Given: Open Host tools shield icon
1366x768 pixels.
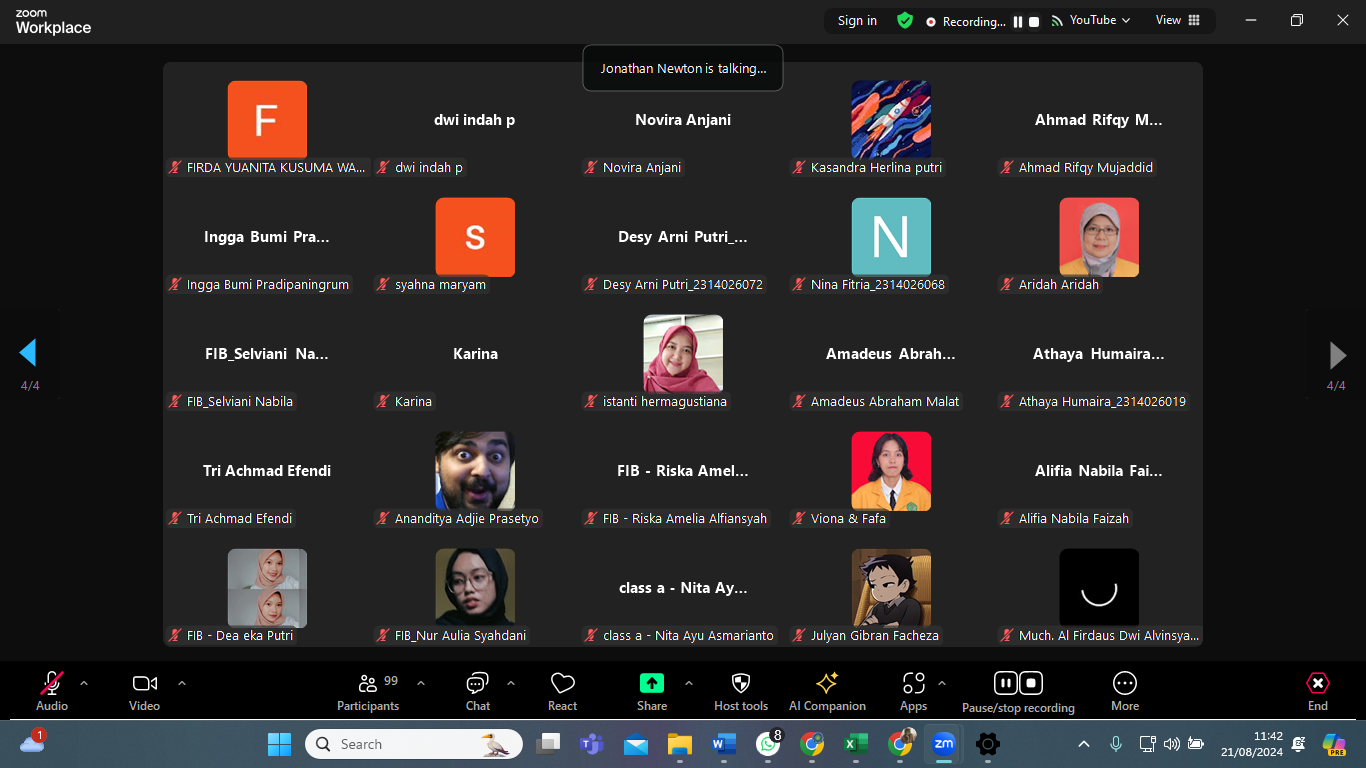Looking at the screenshot, I should pos(740,691).
